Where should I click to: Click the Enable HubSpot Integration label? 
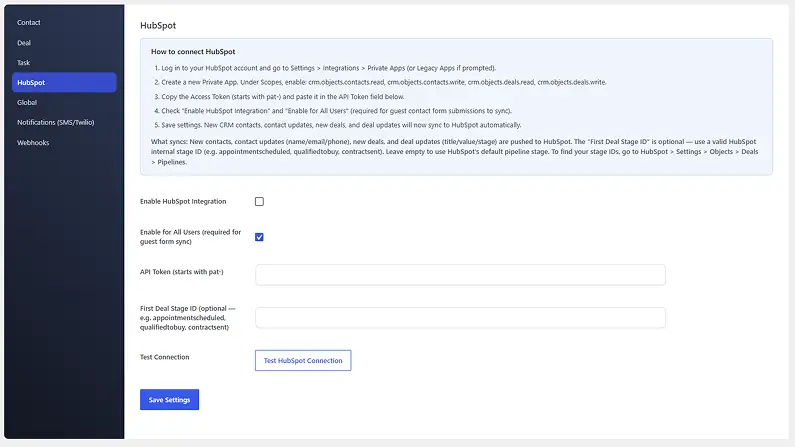click(x=183, y=201)
